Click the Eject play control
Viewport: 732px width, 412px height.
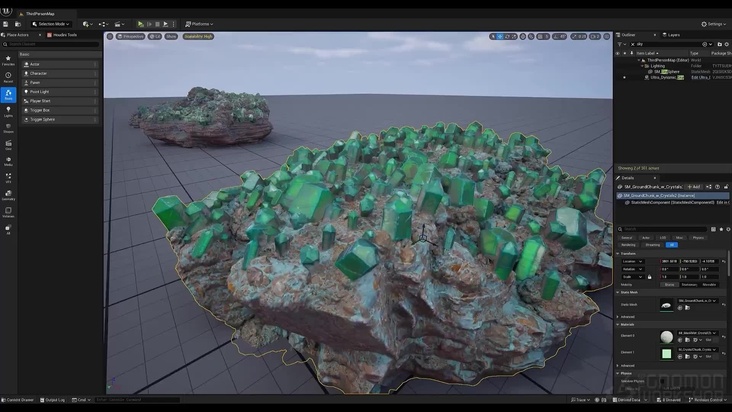(165, 24)
